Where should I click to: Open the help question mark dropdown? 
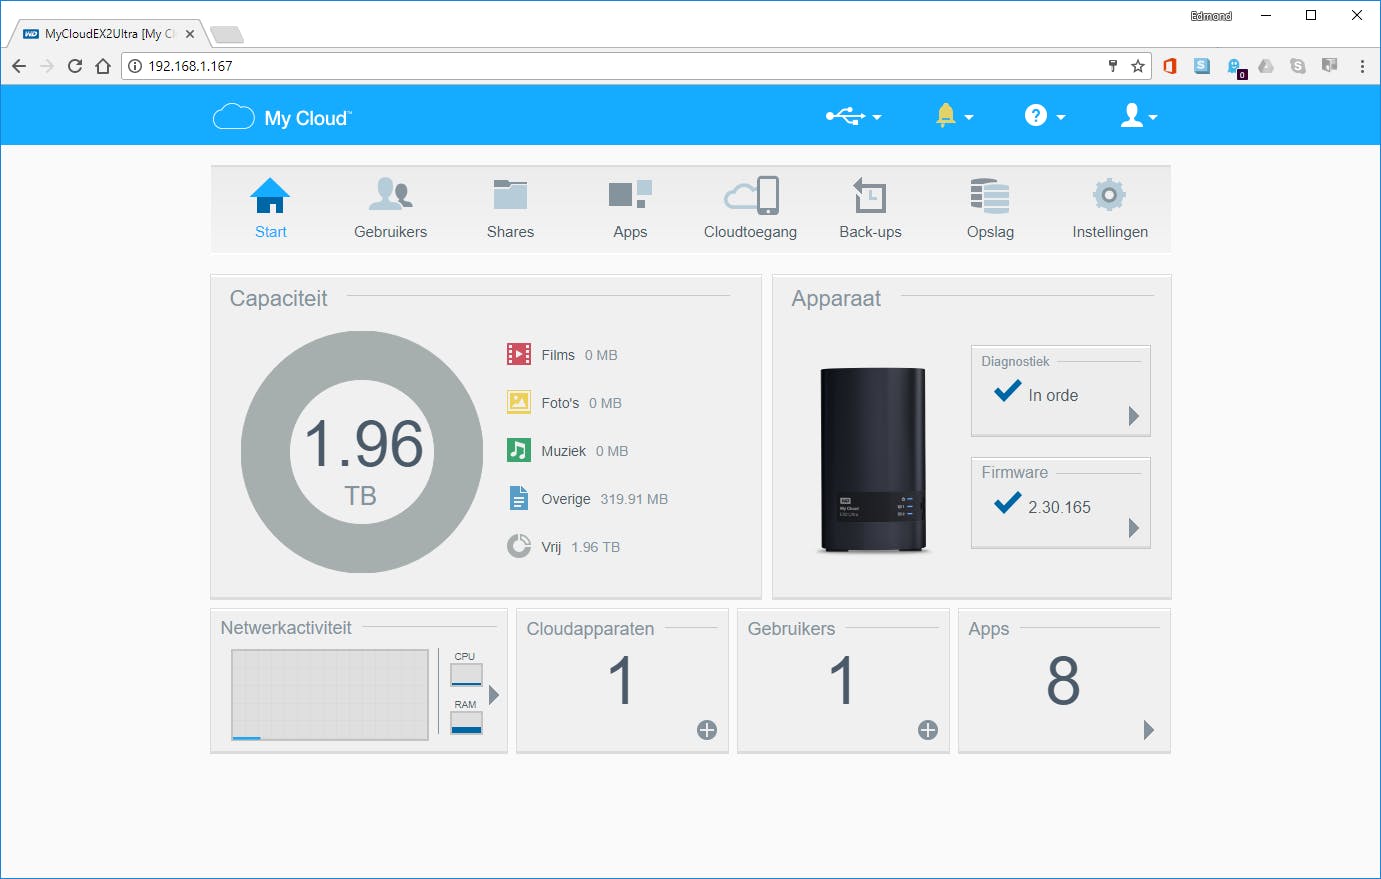[1045, 117]
